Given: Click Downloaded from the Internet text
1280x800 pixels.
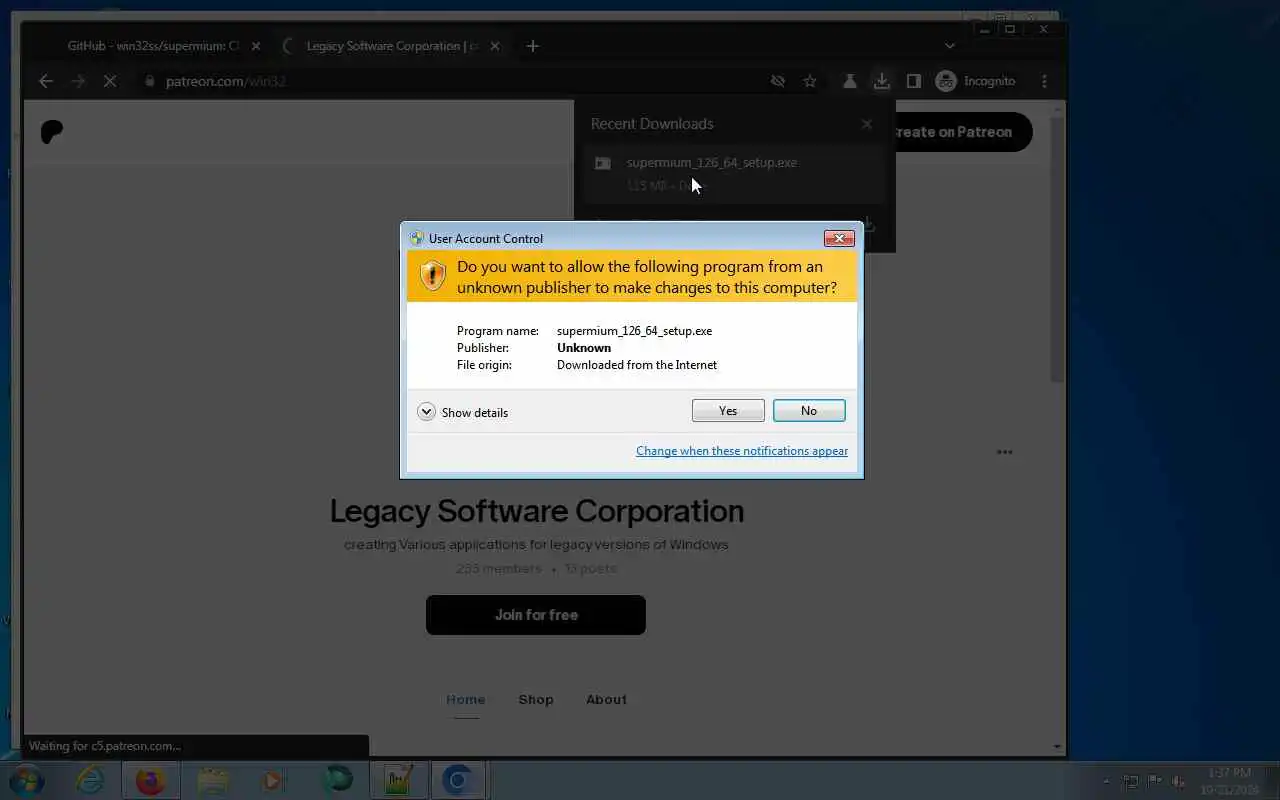Looking at the screenshot, I should pos(637,365).
